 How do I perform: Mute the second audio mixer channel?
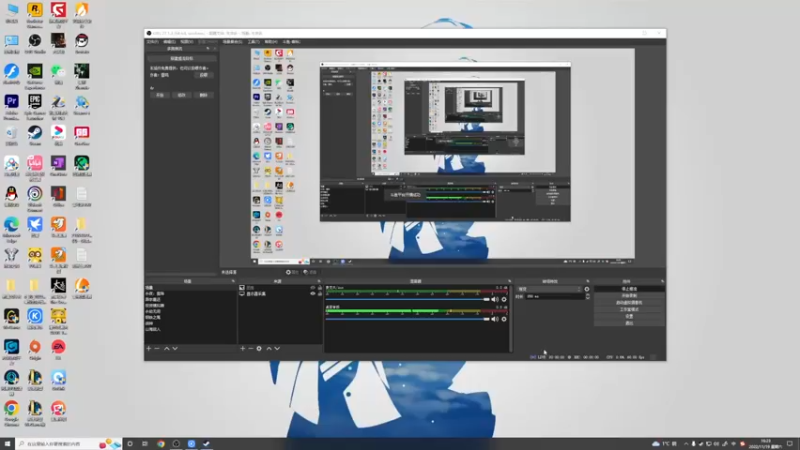(494, 319)
